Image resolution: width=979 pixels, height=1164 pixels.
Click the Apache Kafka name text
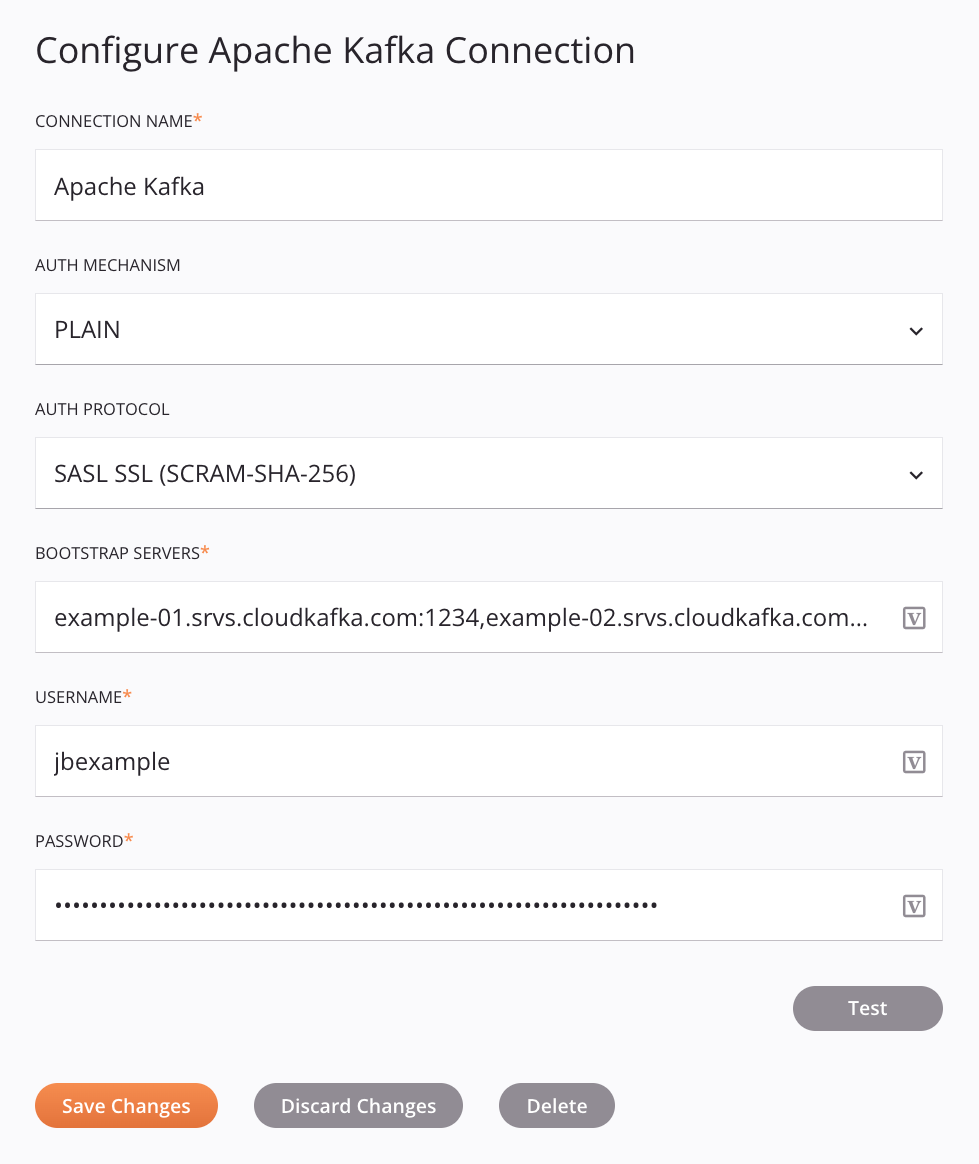point(128,185)
